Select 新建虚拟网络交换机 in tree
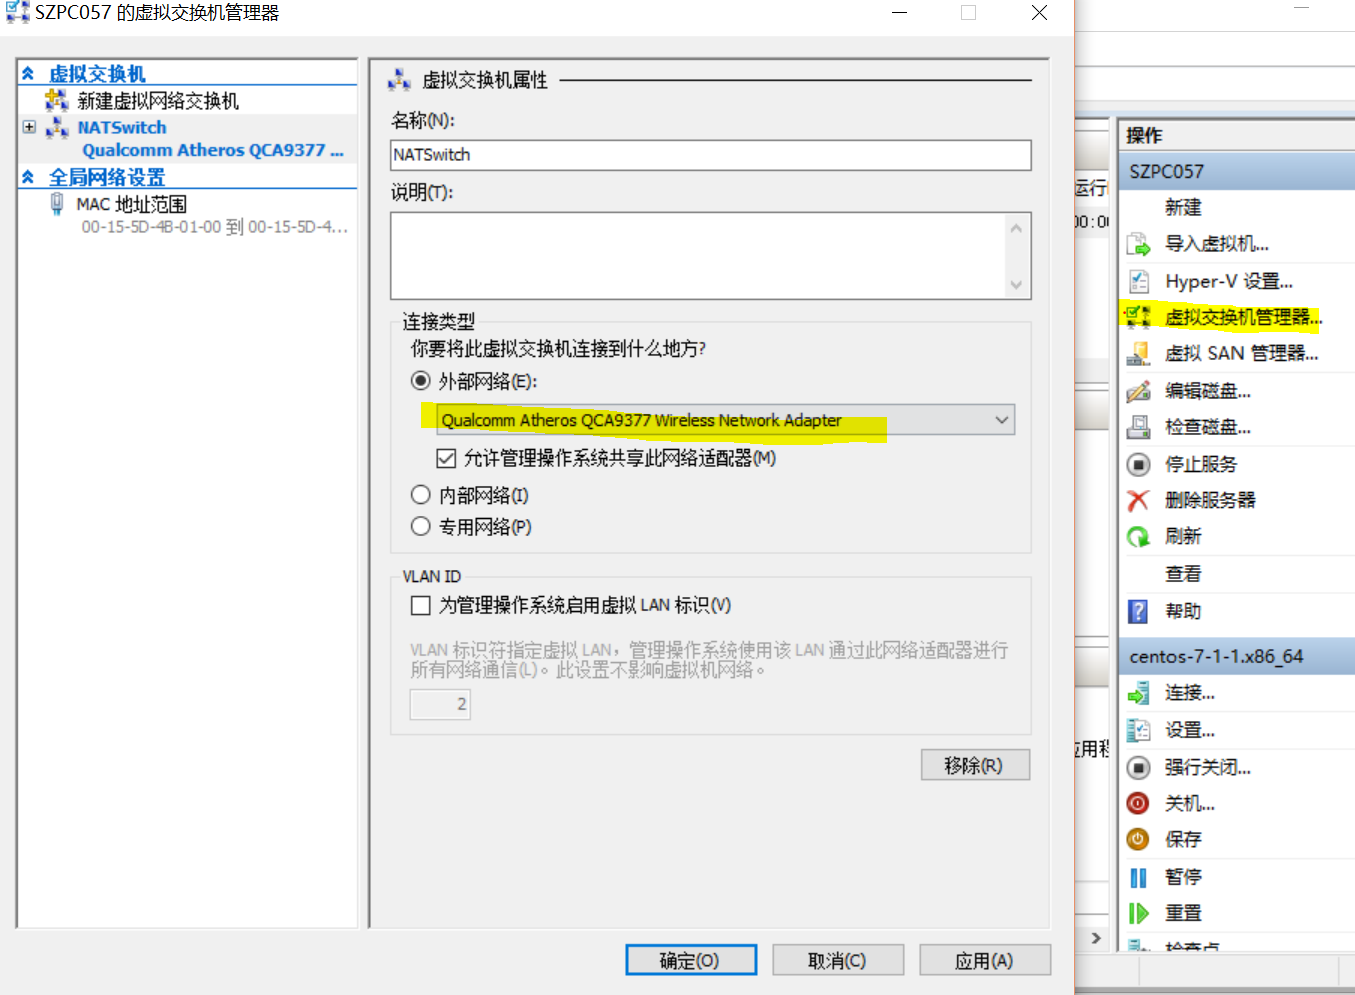Image resolution: width=1355 pixels, height=995 pixels. coord(158,101)
